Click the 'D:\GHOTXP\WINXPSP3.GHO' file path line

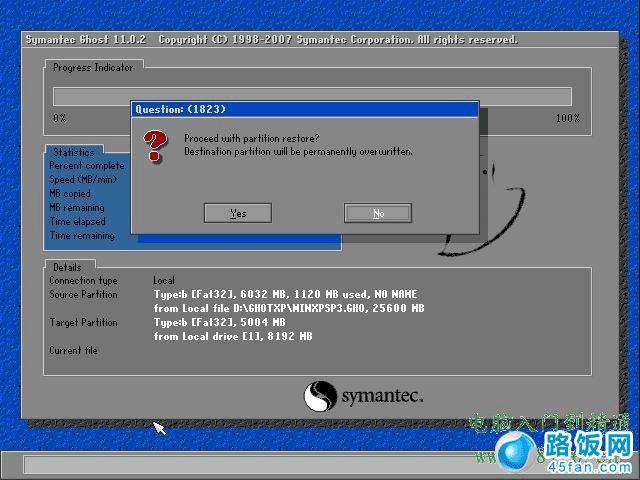point(289,308)
